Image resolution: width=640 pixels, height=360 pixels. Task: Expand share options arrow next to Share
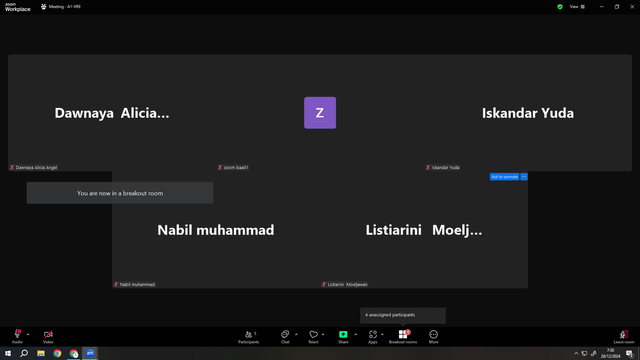point(355,334)
